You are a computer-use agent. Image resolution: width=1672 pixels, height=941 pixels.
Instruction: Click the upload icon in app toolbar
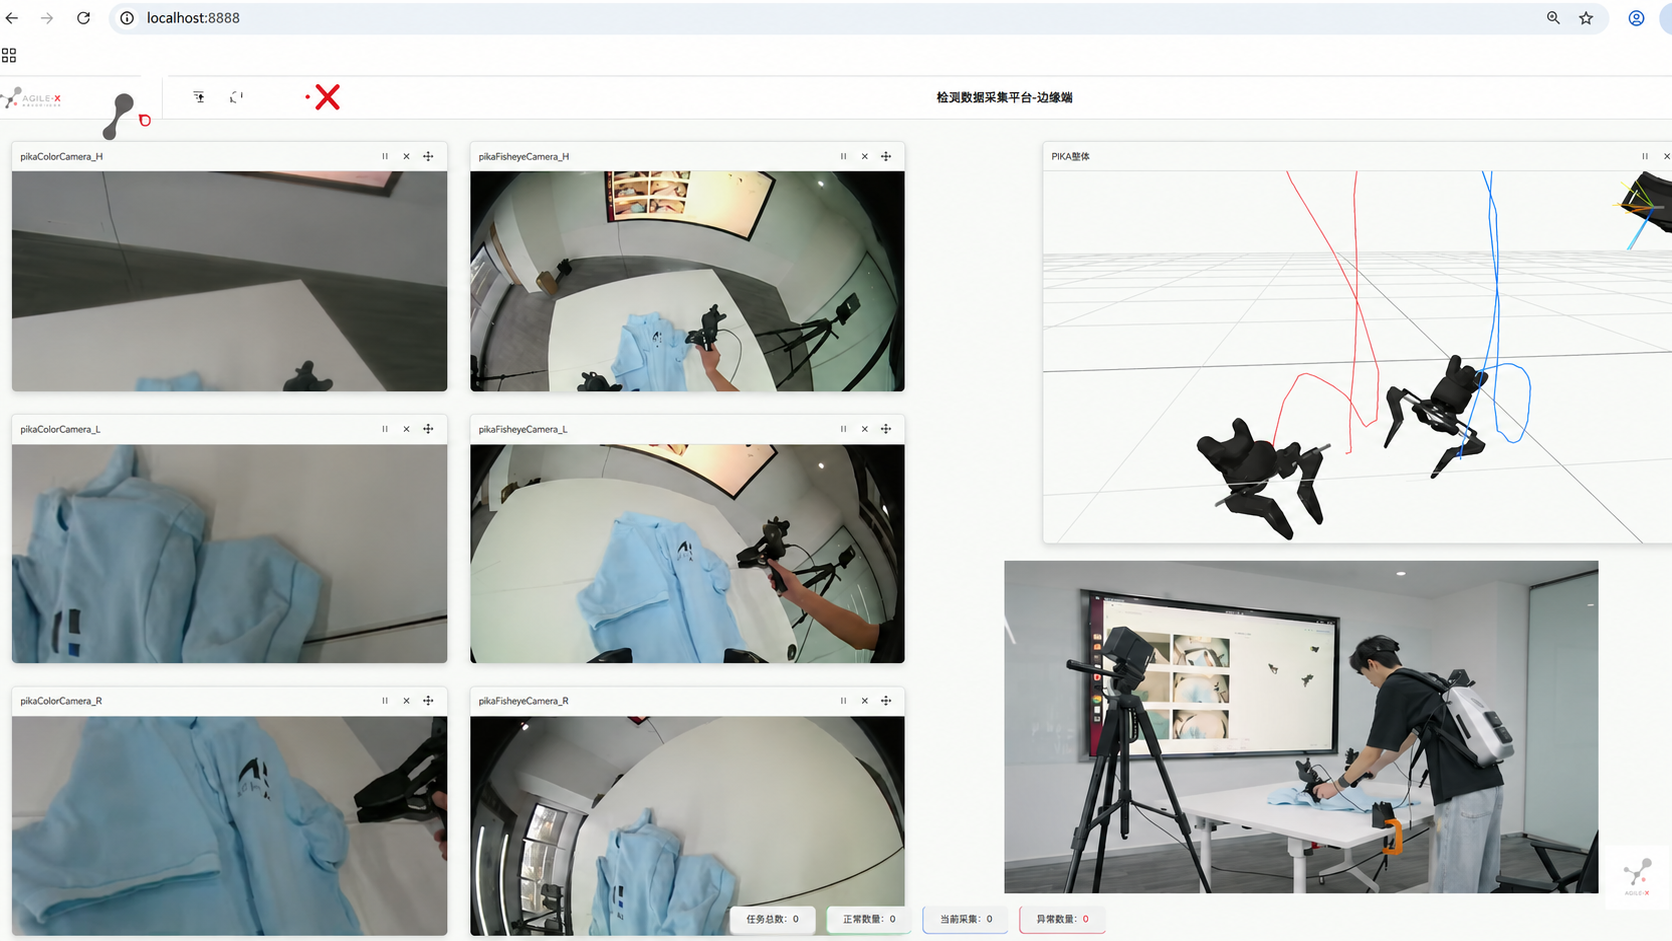(x=199, y=97)
